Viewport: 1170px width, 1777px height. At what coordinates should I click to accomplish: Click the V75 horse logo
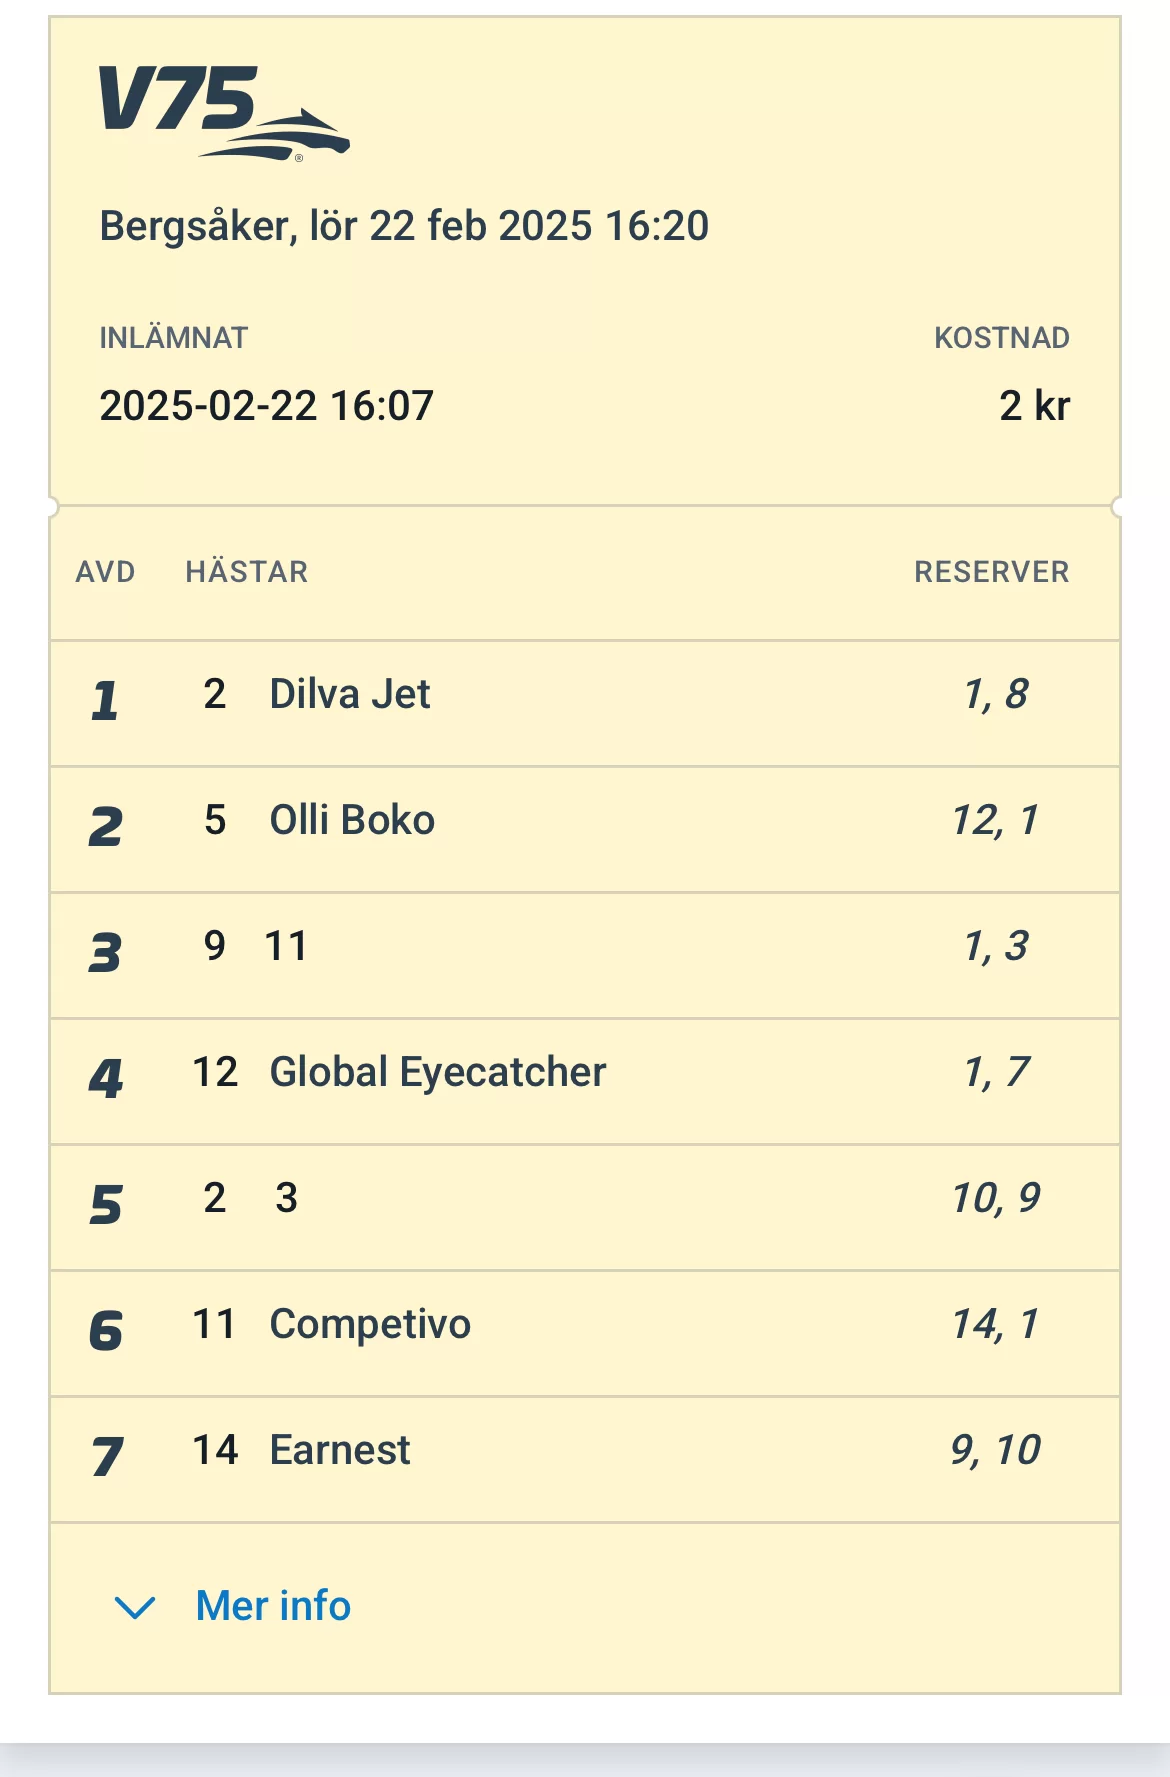coord(223,111)
